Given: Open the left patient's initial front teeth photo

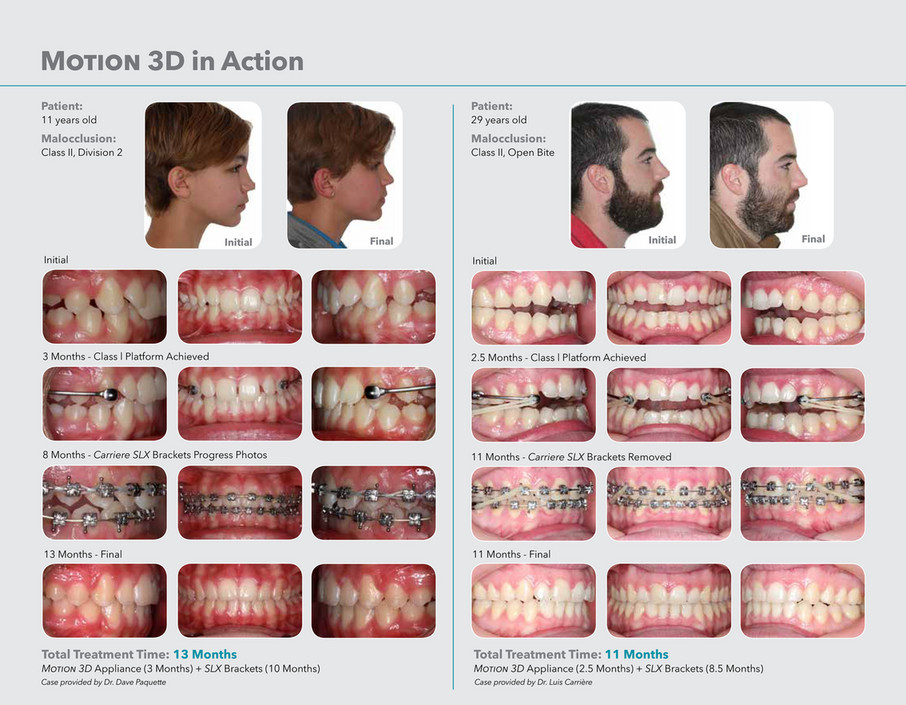Looking at the screenshot, I should 240,307.
